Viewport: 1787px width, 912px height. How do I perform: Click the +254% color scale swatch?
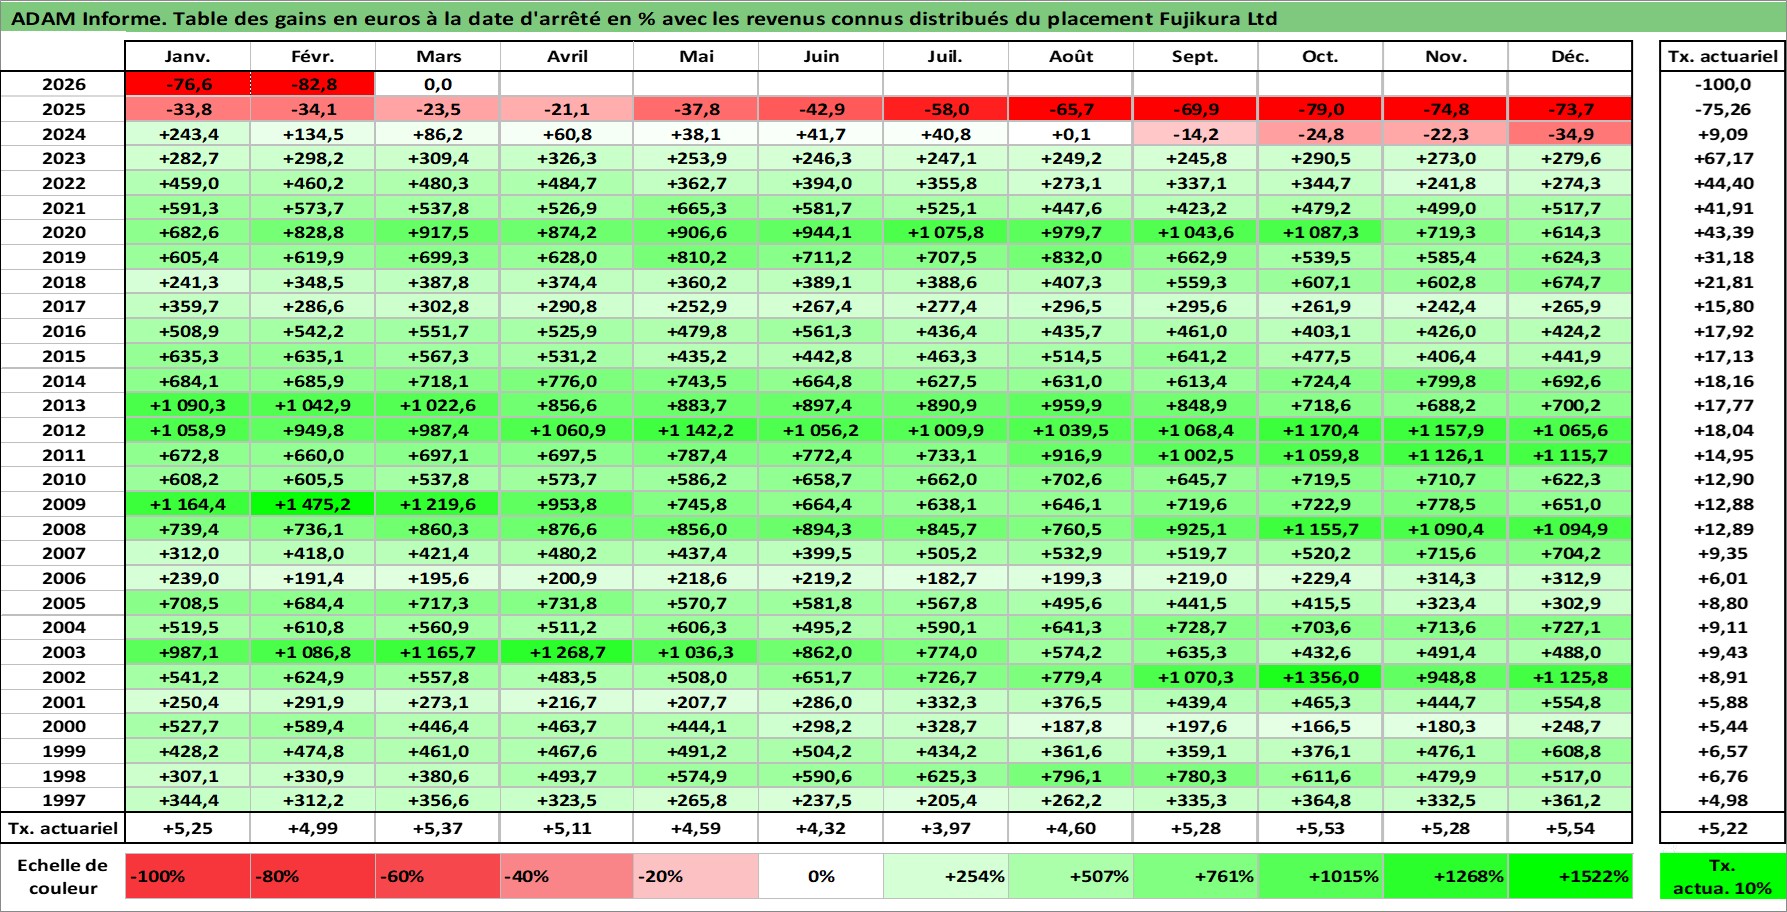tap(945, 876)
